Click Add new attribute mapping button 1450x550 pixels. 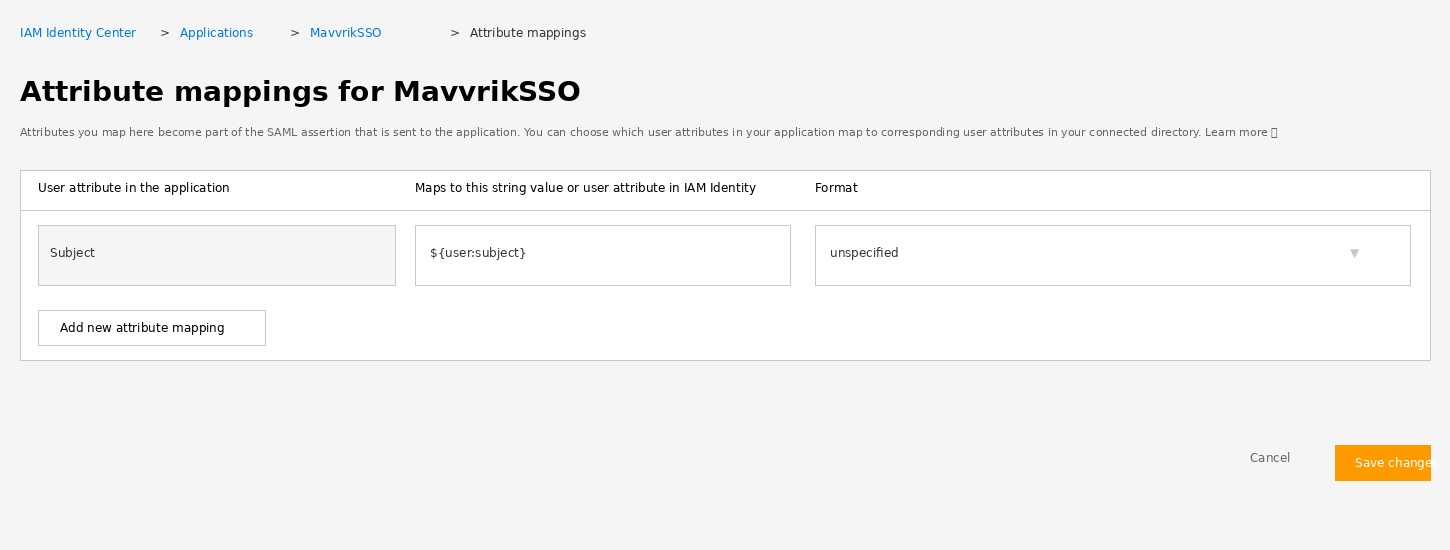152,328
